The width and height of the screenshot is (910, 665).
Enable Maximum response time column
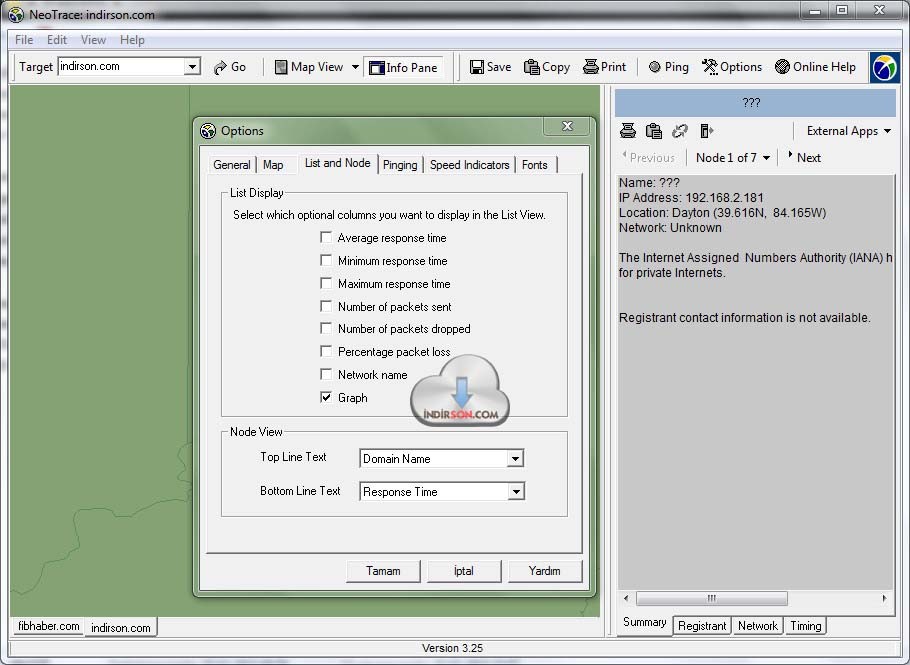[x=326, y=283]
